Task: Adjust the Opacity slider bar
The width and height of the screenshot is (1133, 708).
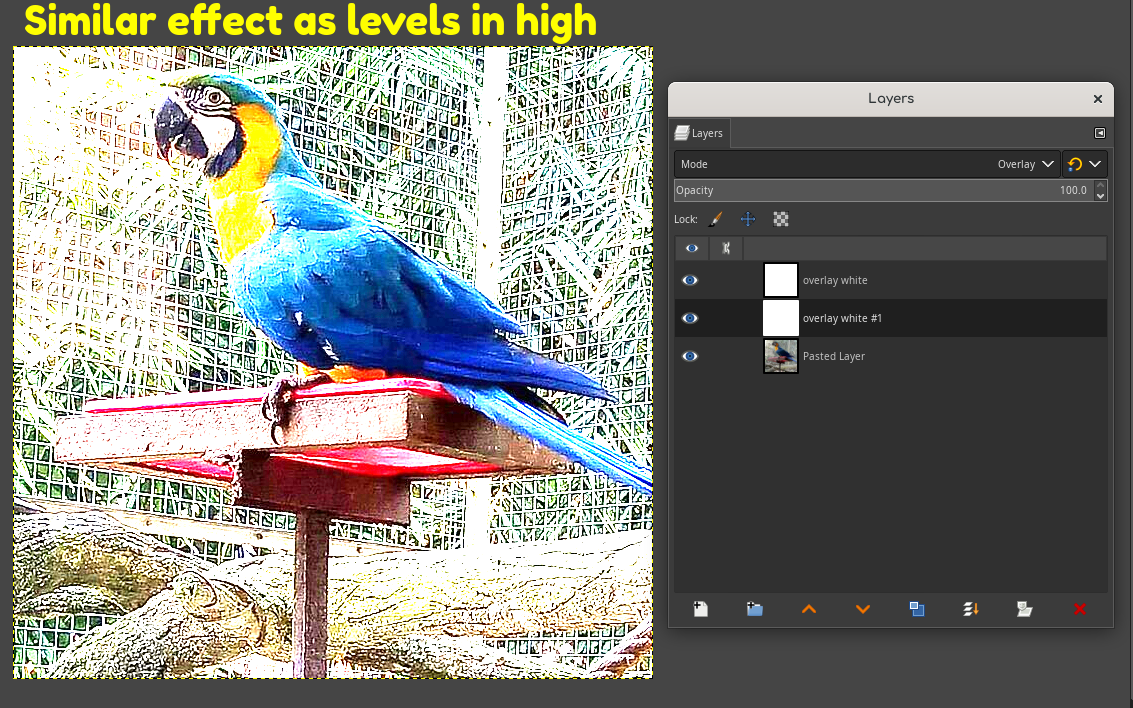Action: [884, 190]
